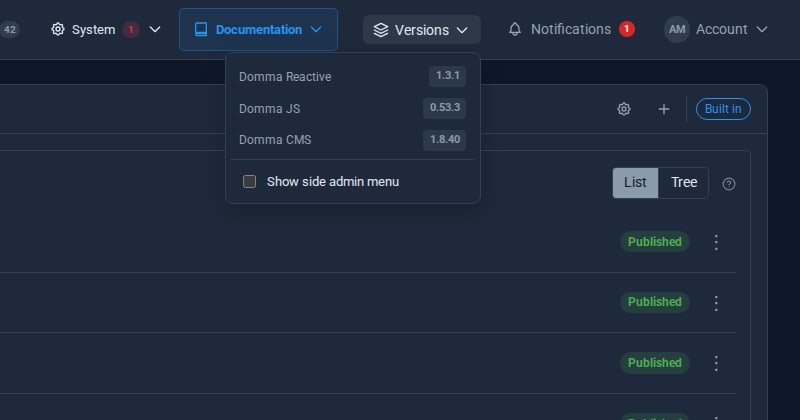Viewport: 800px width, 420px height.
Task: Open more options for first Published row
Action: pos(716,242)
